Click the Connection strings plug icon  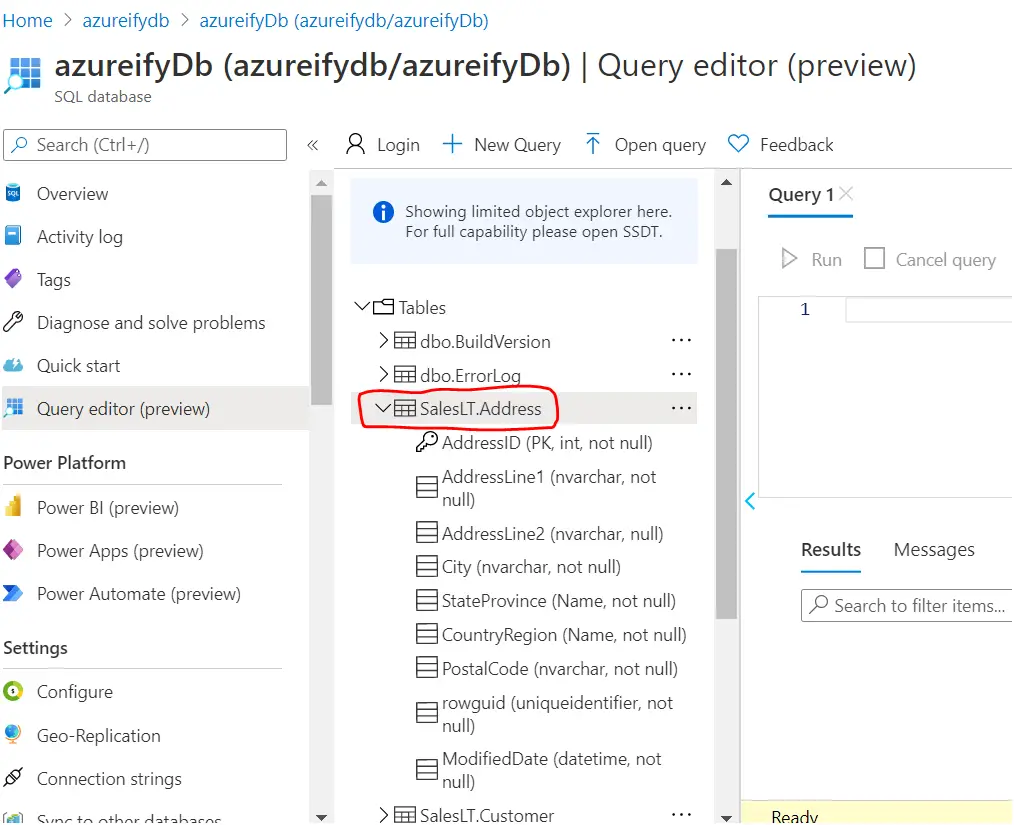coord(13,778)
